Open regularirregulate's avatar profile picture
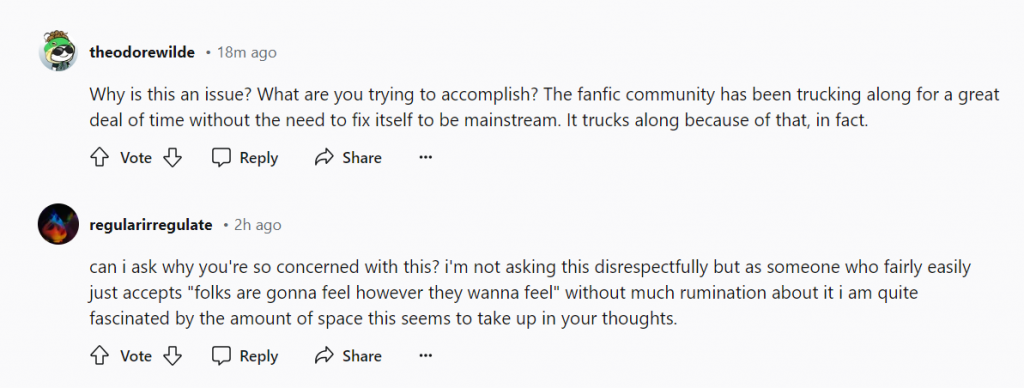 pos(58,224)
